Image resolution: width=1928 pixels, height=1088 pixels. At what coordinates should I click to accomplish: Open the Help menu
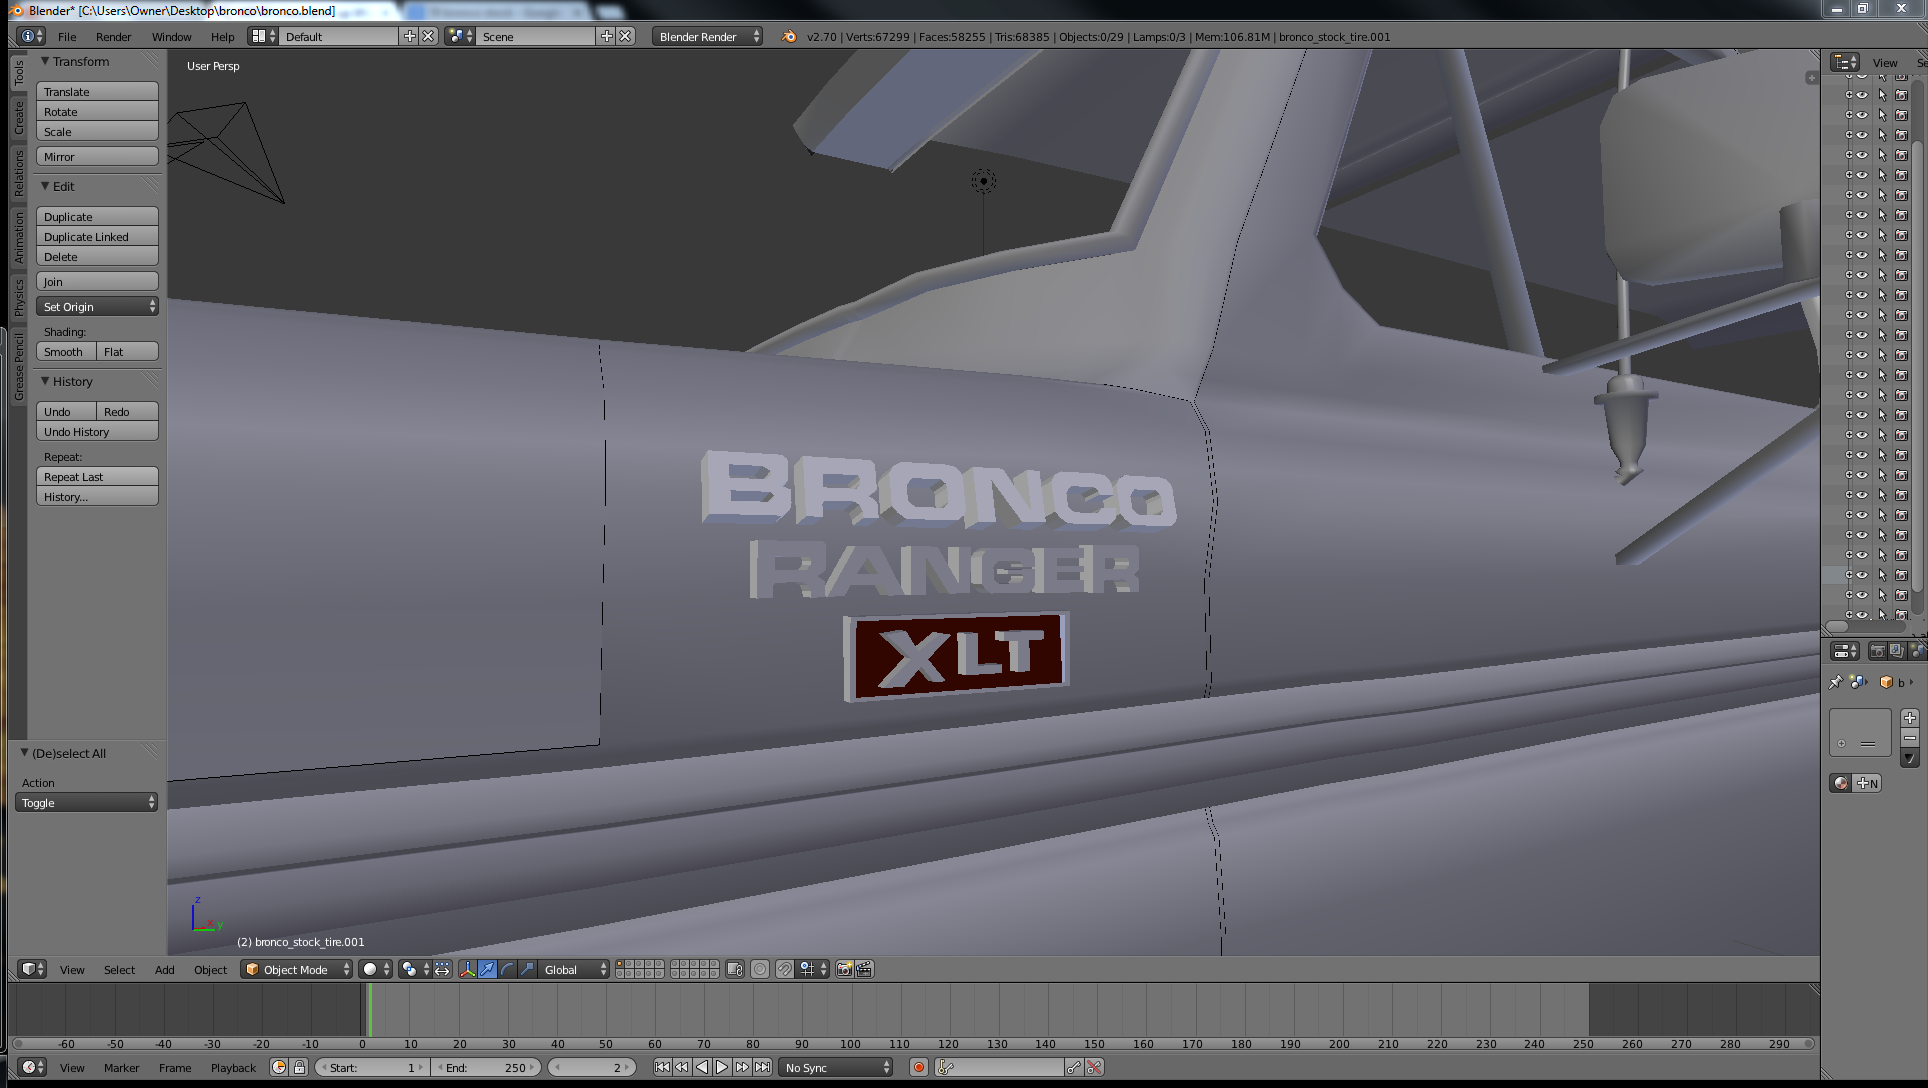click(223, 37)
